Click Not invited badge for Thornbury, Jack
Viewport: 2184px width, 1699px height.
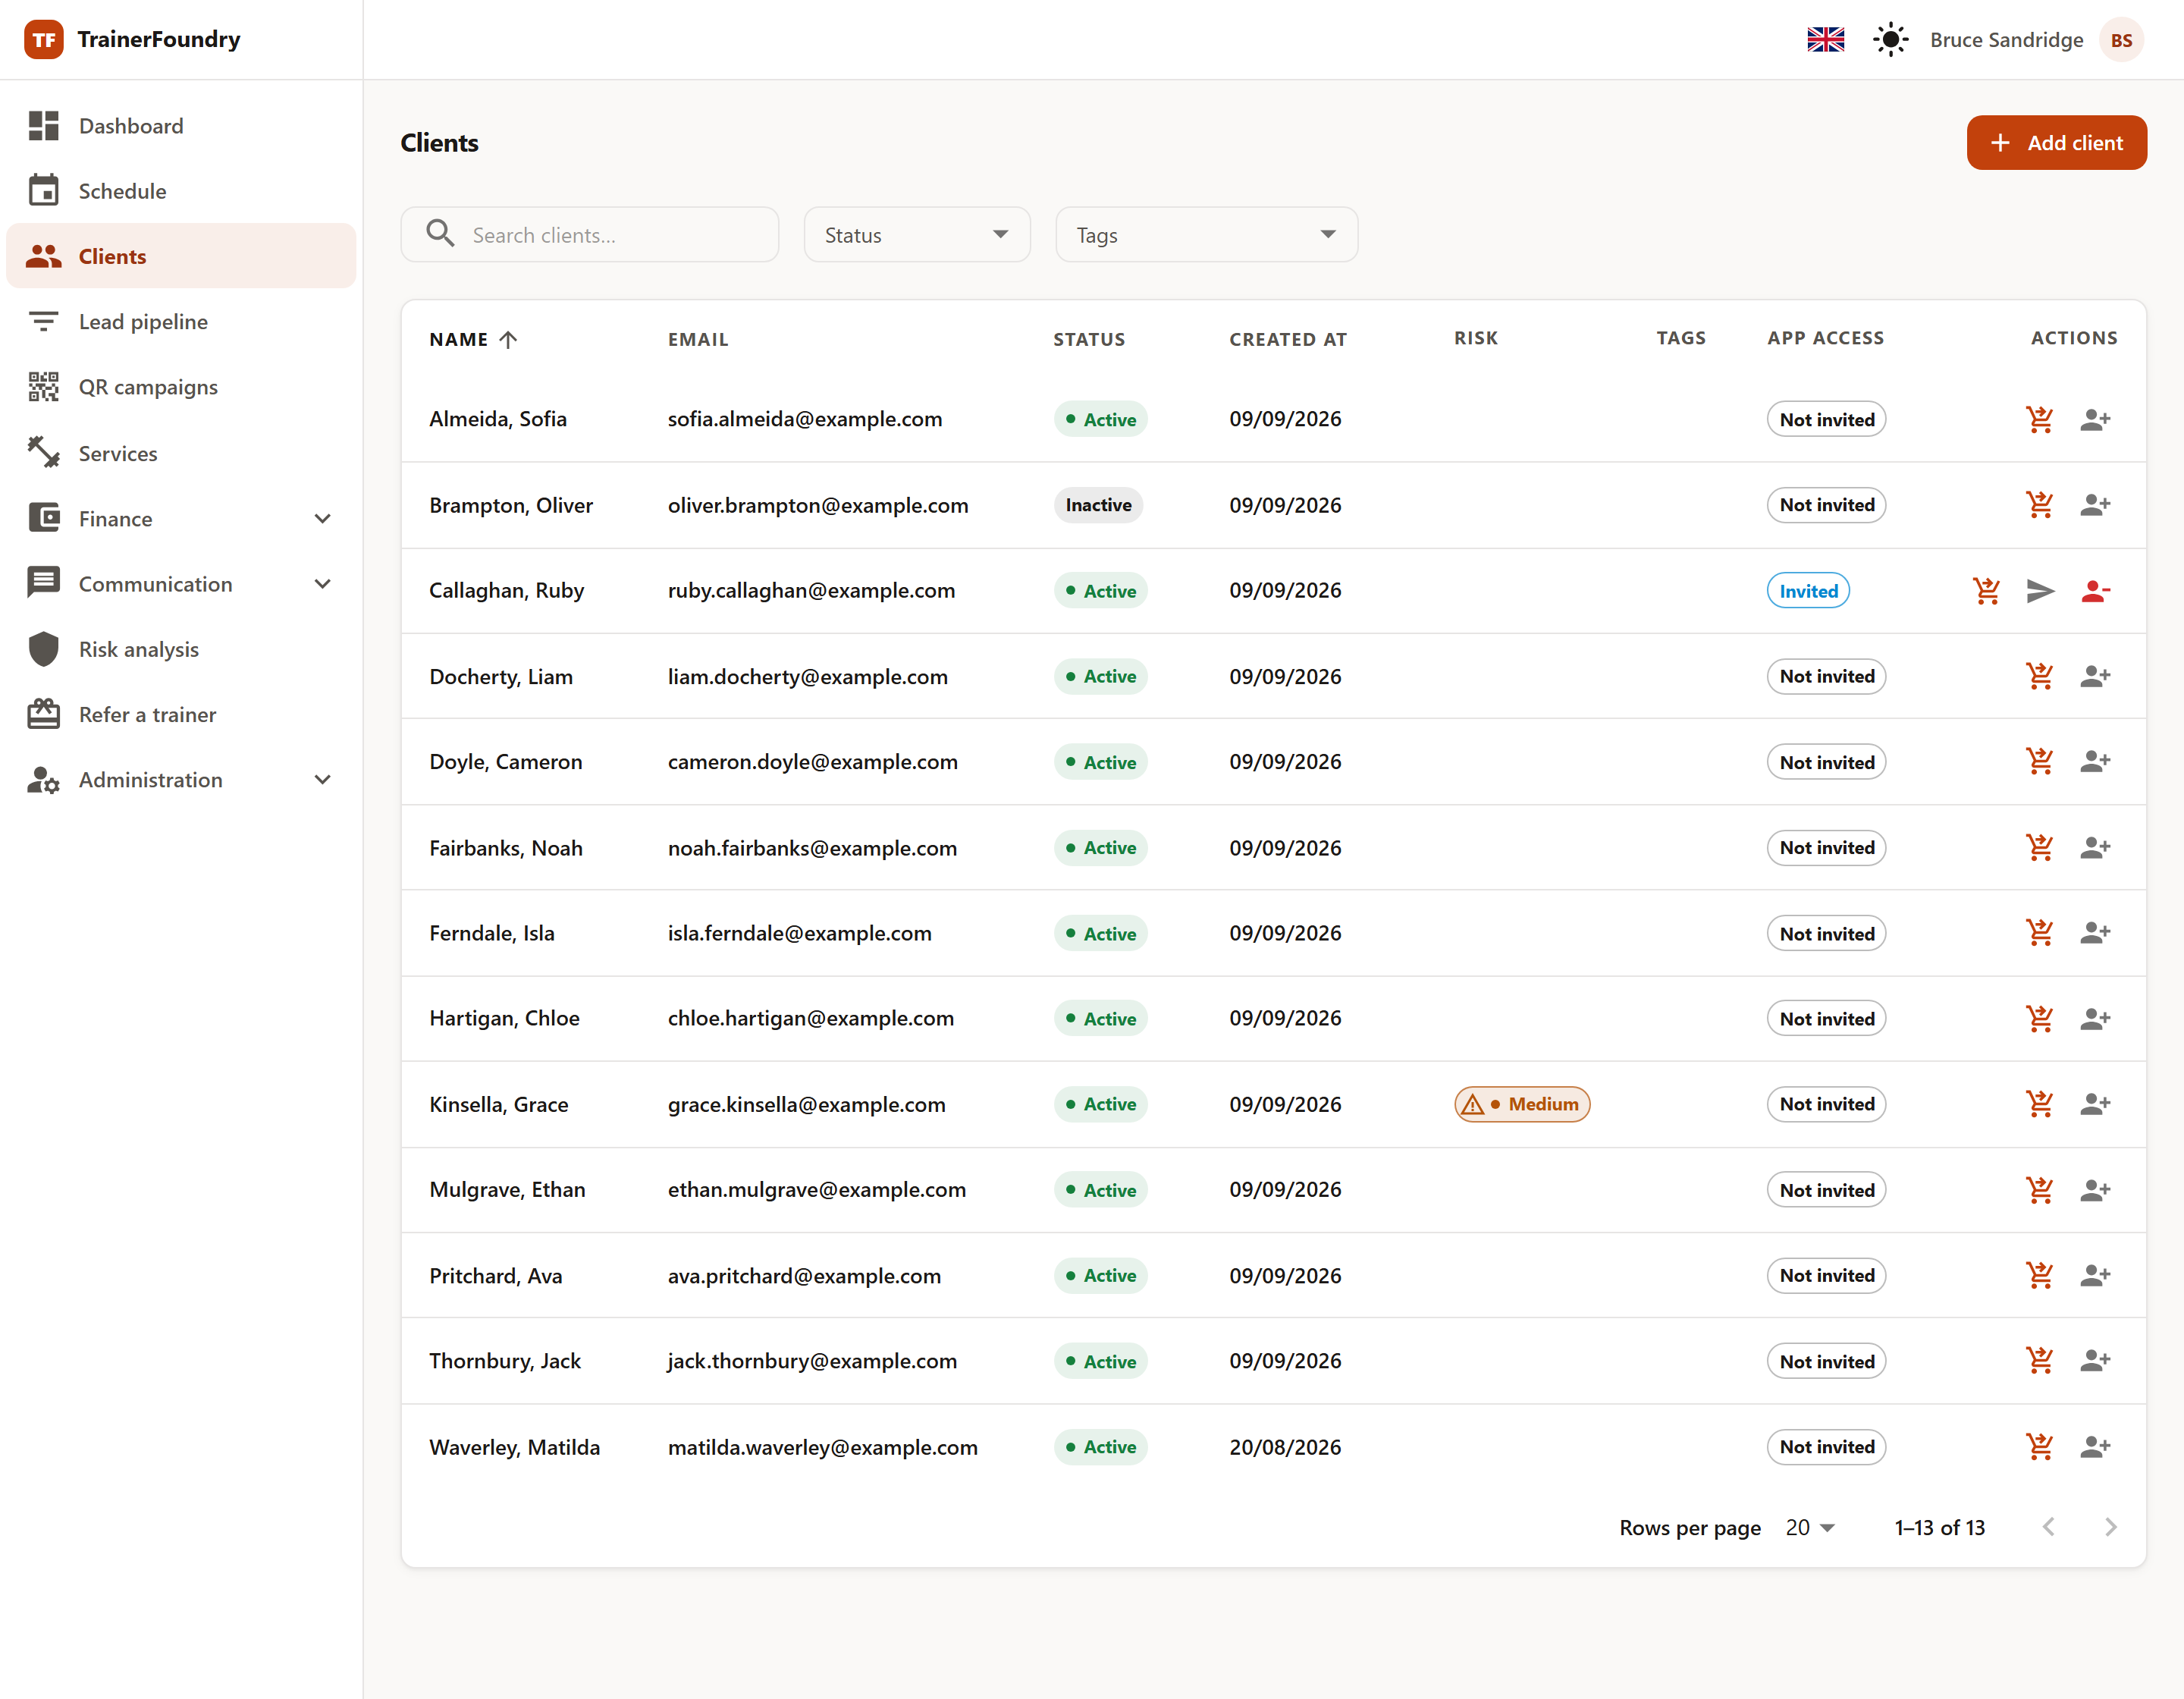pyautogui.click(x=1826, y=1361)
